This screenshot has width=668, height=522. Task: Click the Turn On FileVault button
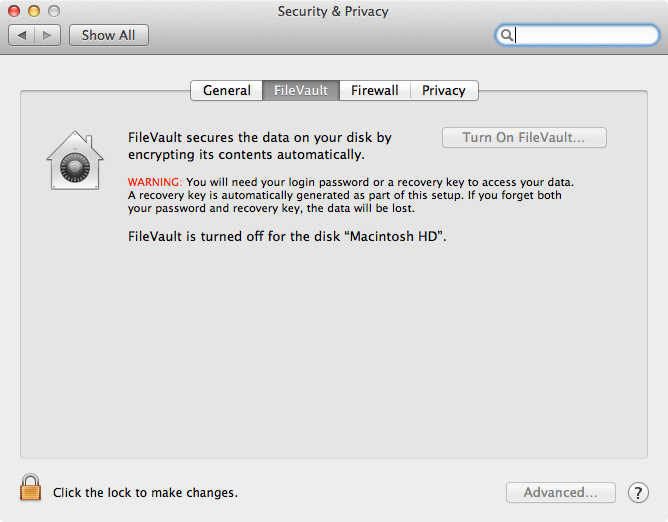click(524, 138)
